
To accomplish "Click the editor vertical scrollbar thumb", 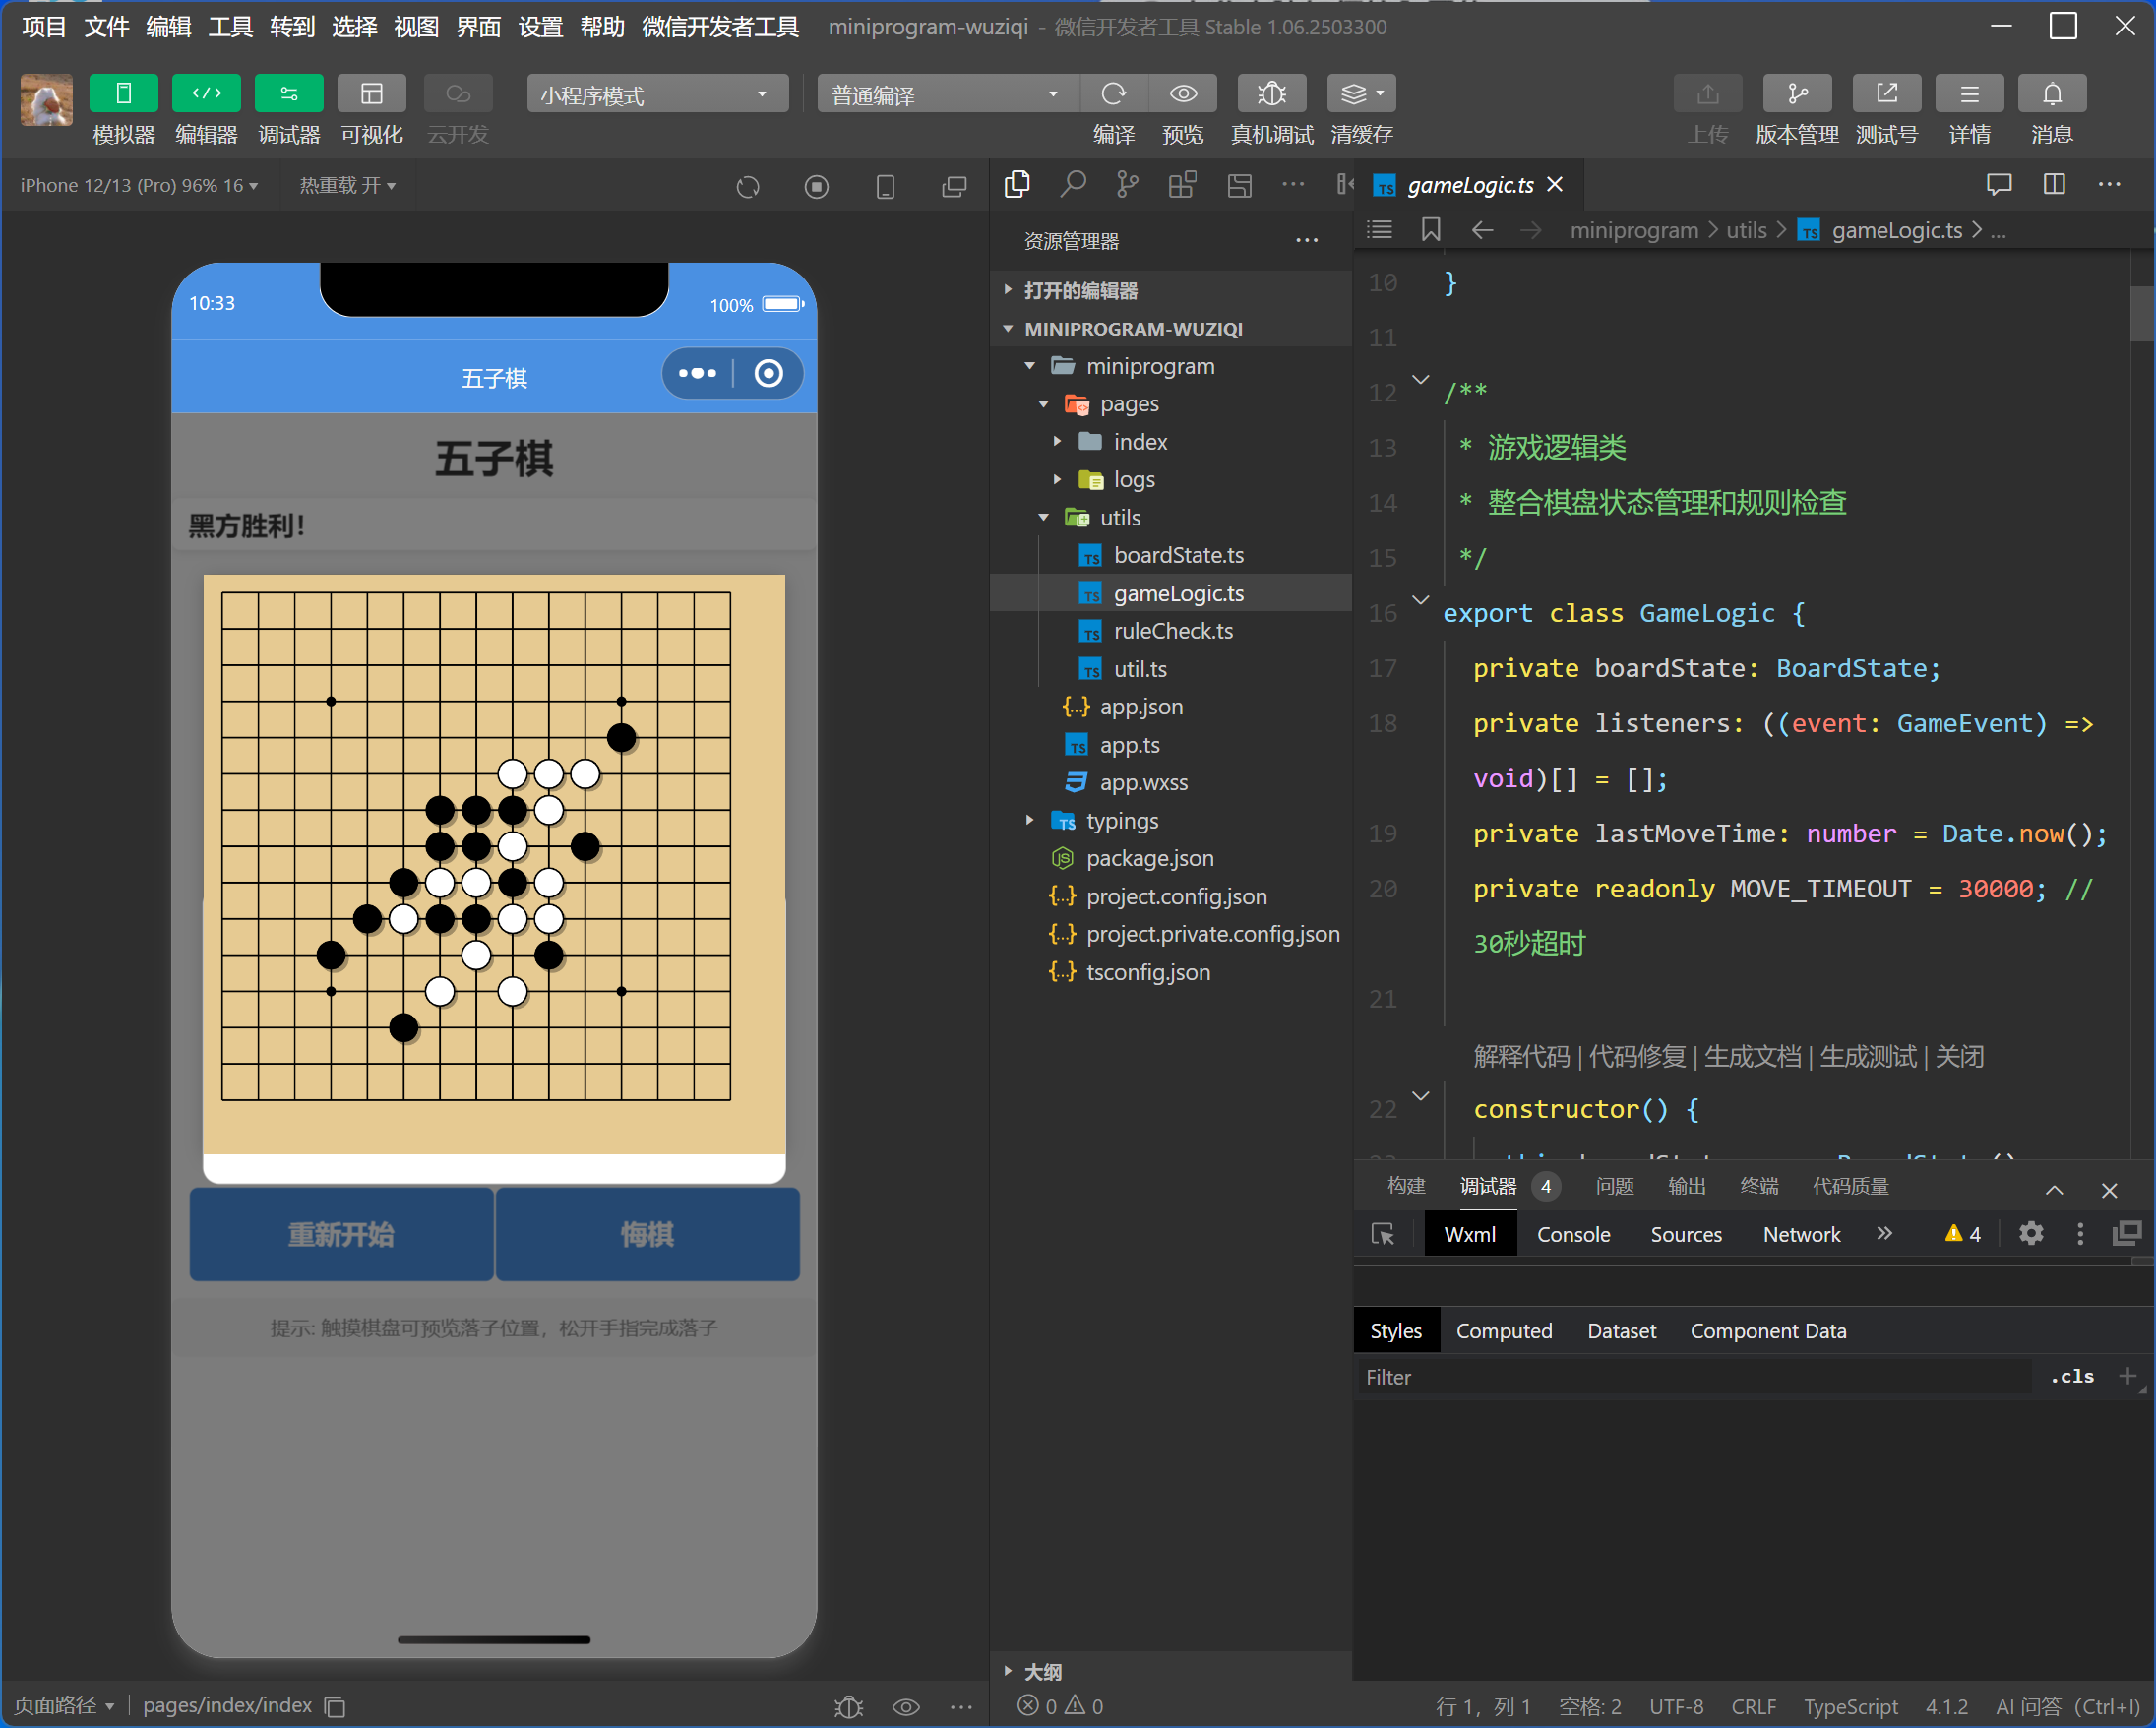I will pyautogui.click(x=2140, y=312).
